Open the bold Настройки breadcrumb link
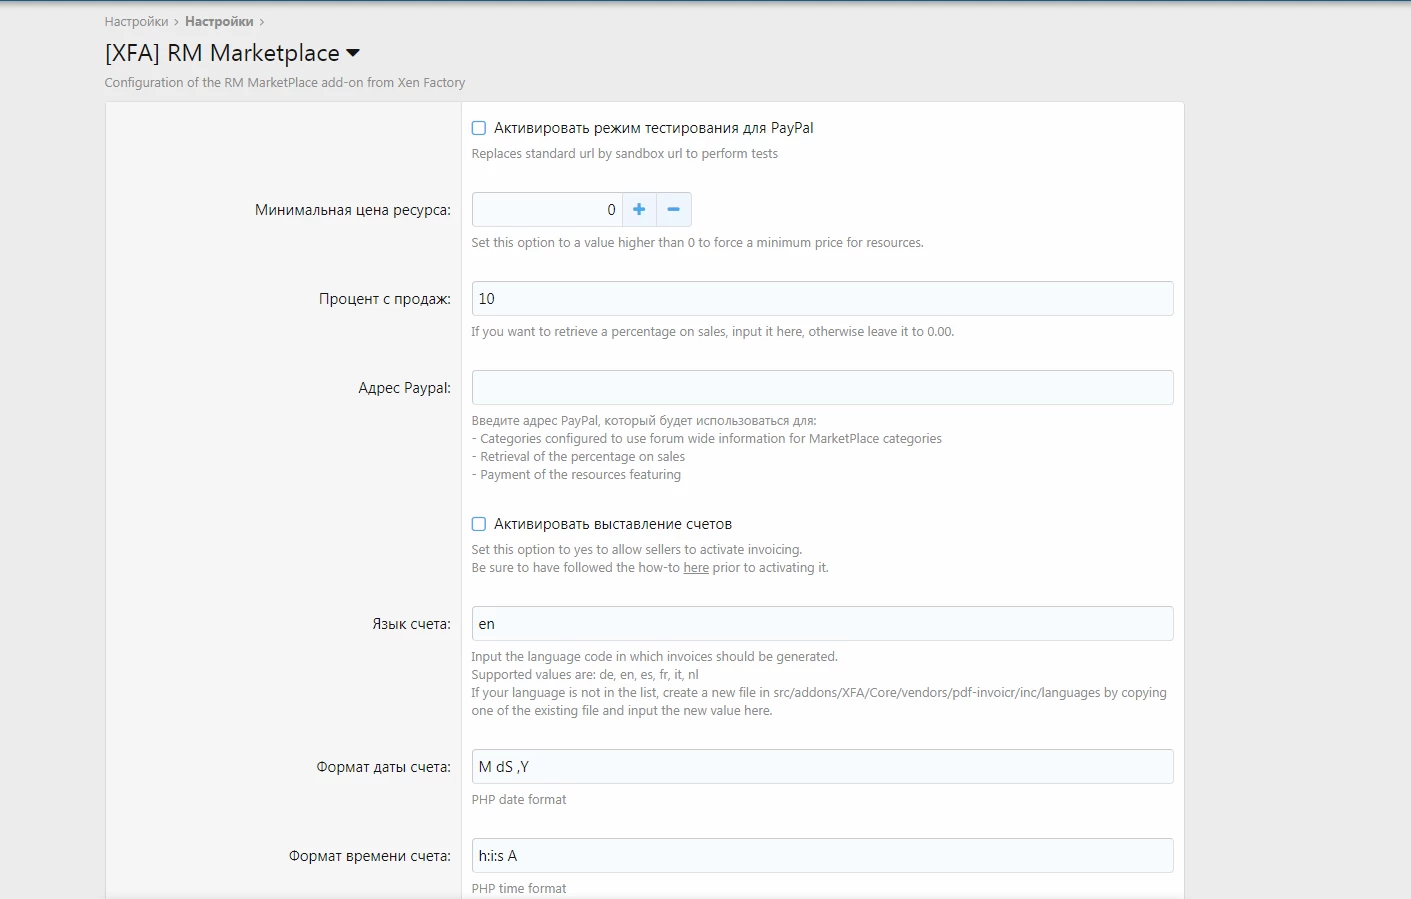Image resolution: width=1411 pixels, height=899 pixels. click(x=219, y=21)
